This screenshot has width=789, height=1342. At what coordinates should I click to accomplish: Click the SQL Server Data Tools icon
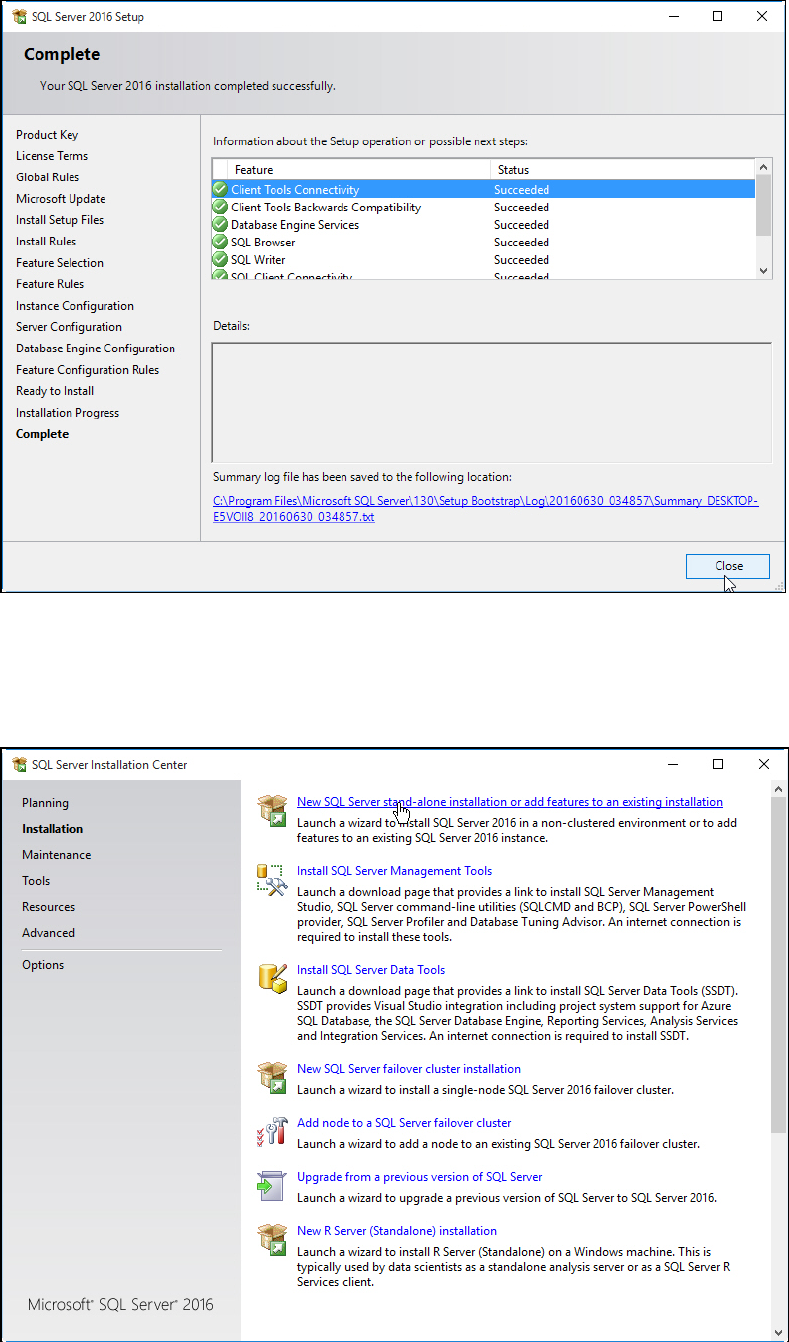pyautogui.click(x=272, y=978)
